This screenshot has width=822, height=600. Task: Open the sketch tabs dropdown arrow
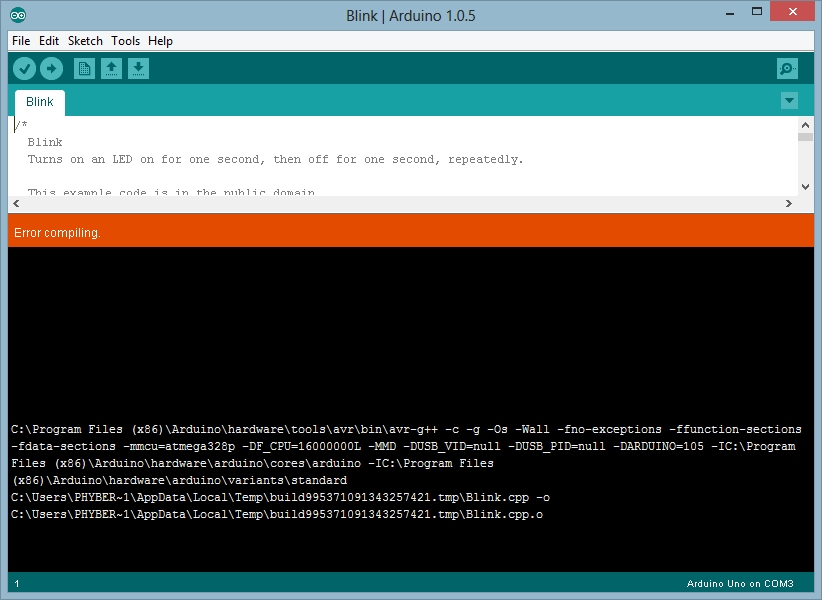790,100
